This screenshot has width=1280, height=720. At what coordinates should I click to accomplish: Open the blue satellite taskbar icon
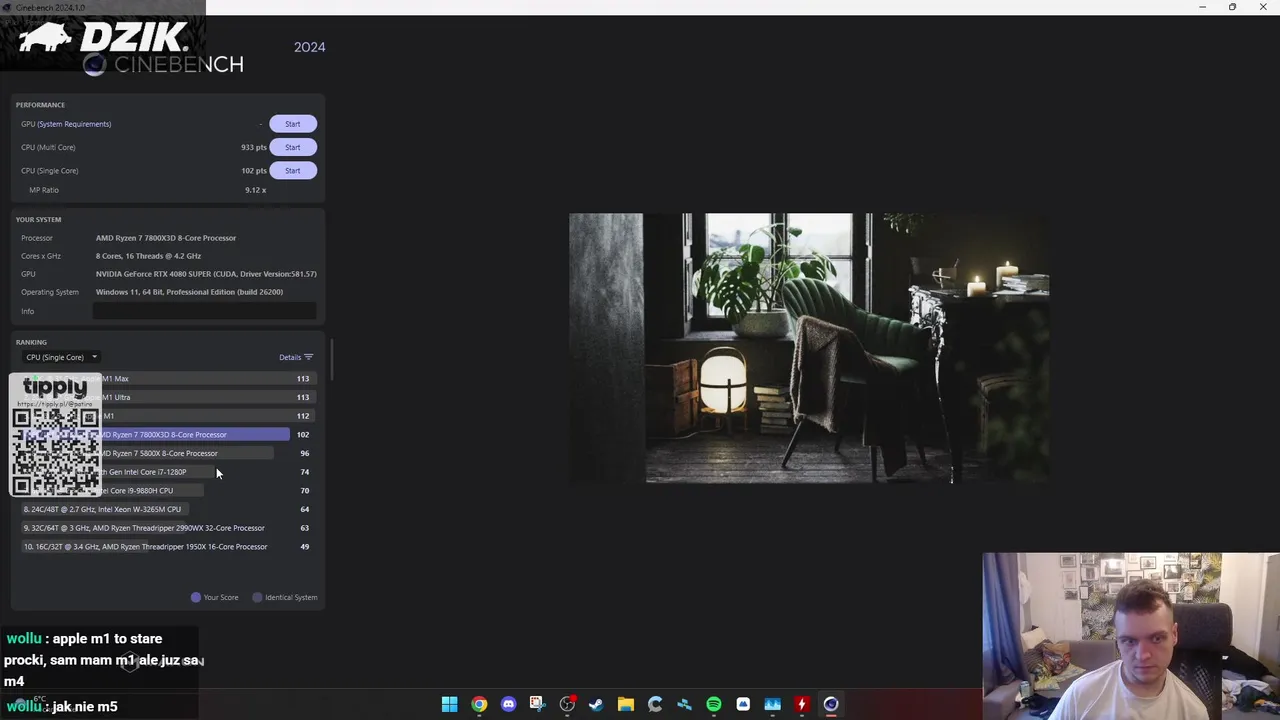684,704
